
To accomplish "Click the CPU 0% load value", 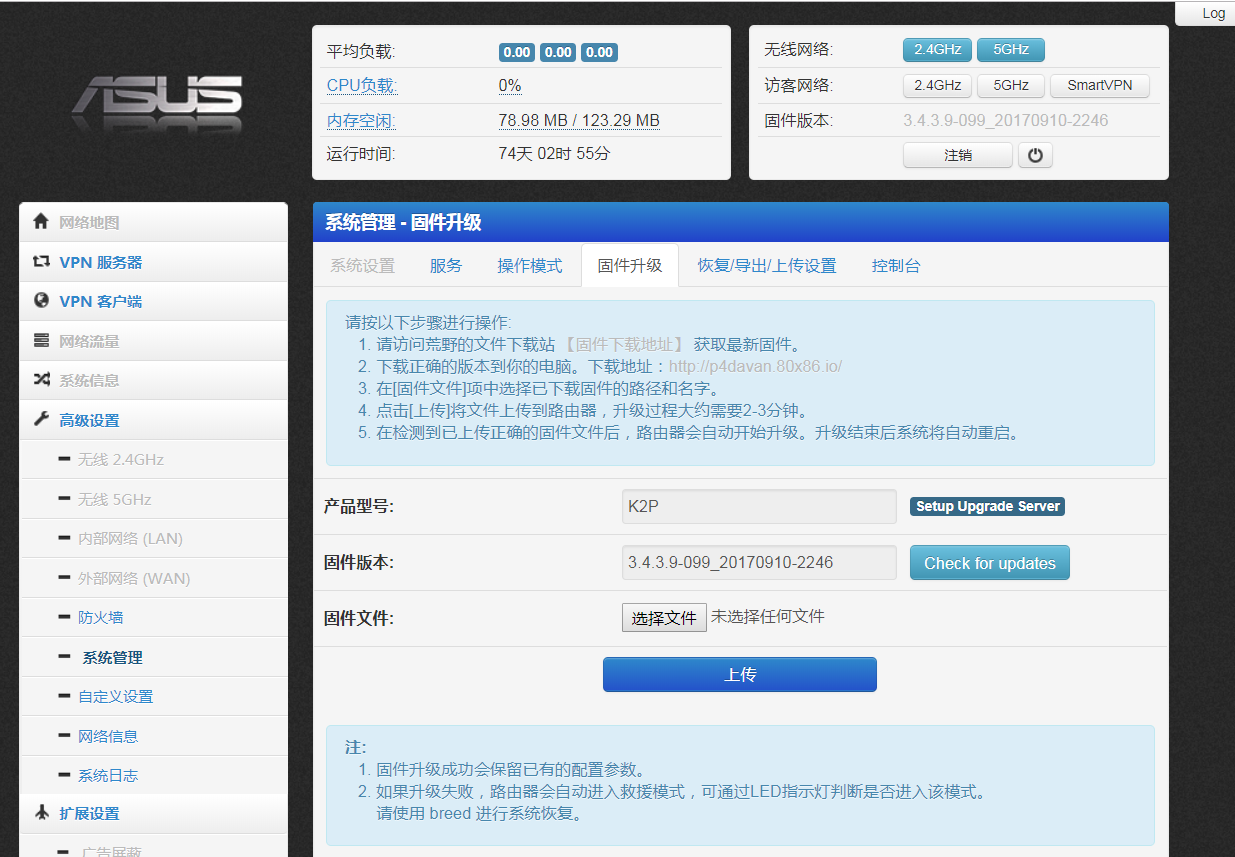I will 510,86.
